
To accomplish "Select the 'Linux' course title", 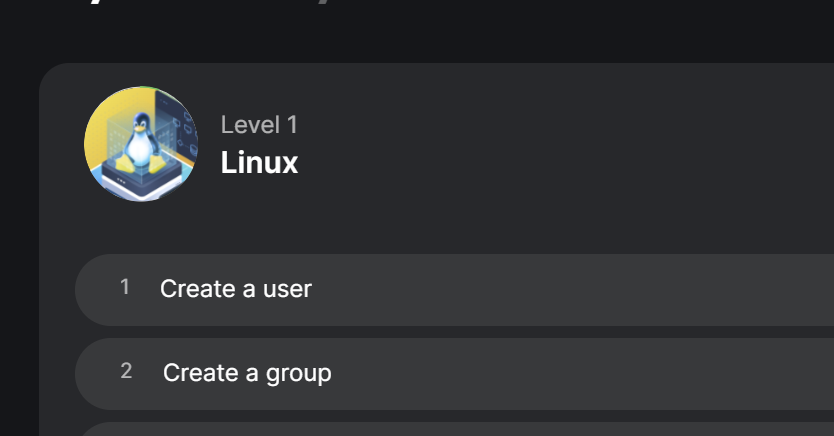I will click(x=259, y=163).
